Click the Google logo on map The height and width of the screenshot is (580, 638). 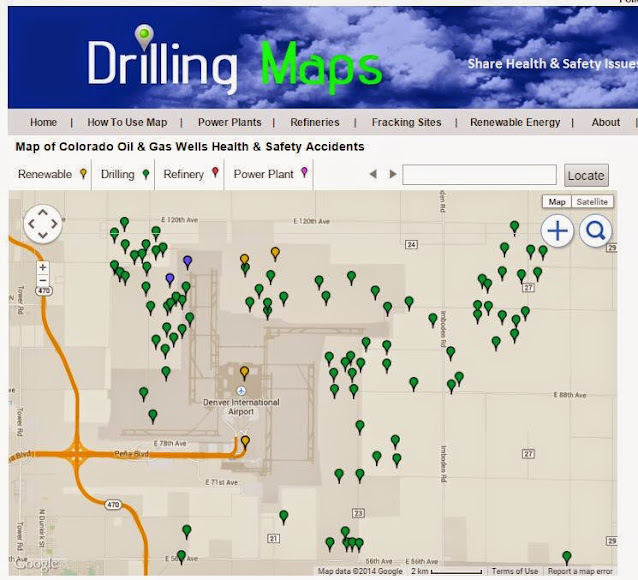(36, 564)
